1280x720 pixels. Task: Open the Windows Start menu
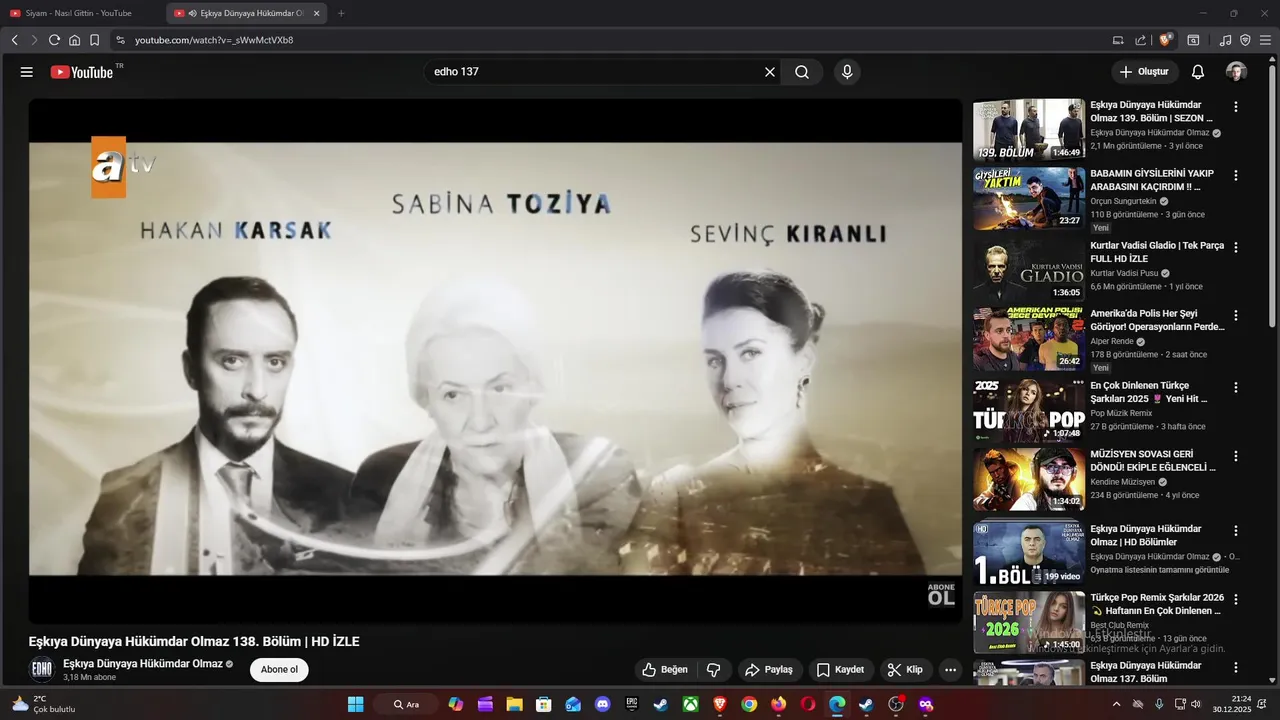point(355,704)
